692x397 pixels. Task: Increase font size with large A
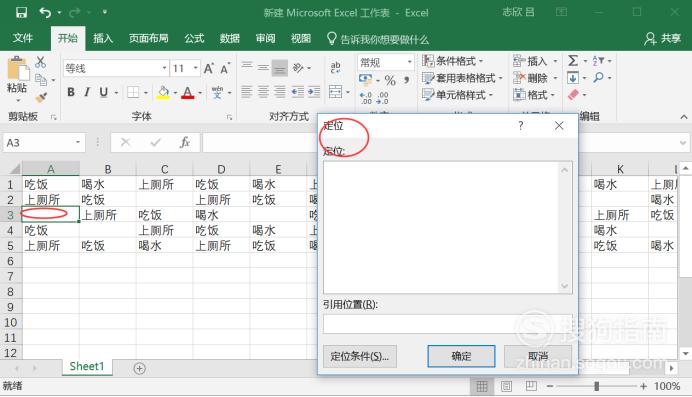point(208,68)
